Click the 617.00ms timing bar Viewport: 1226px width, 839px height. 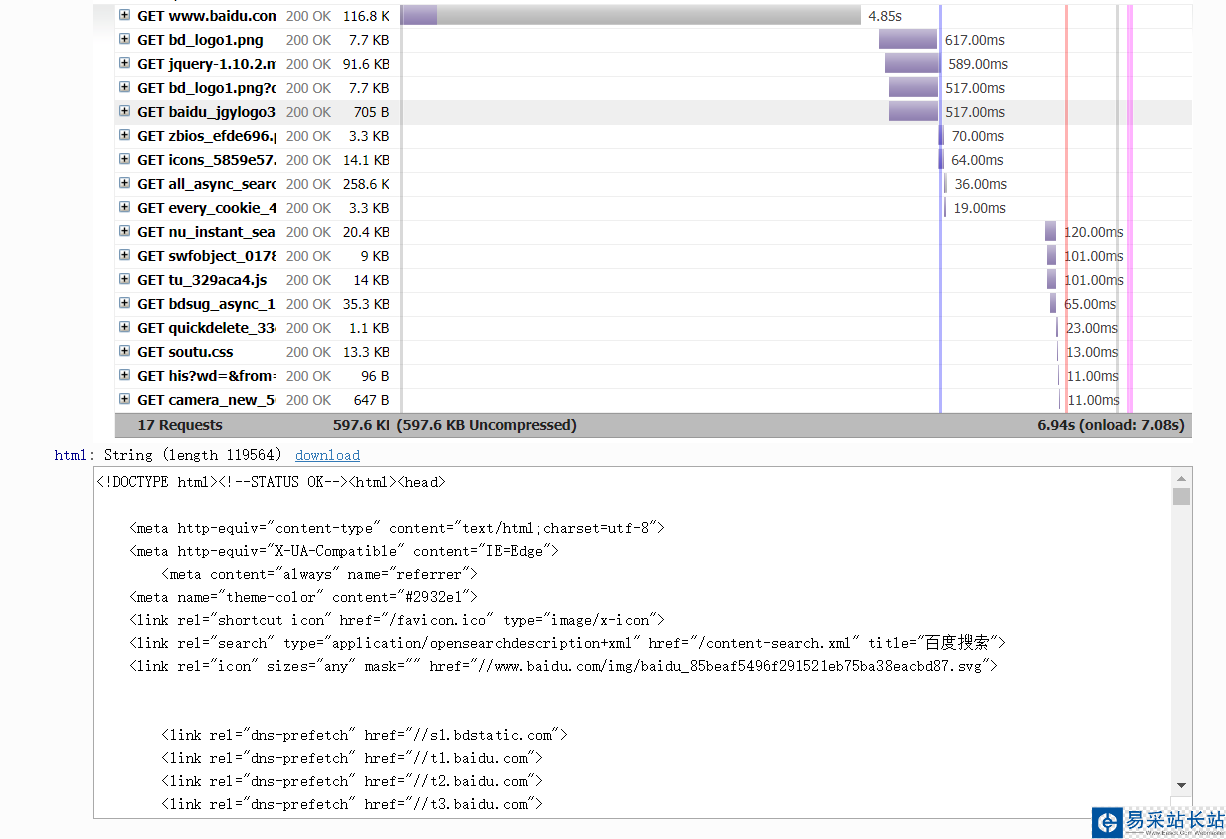tap(908, 39)
